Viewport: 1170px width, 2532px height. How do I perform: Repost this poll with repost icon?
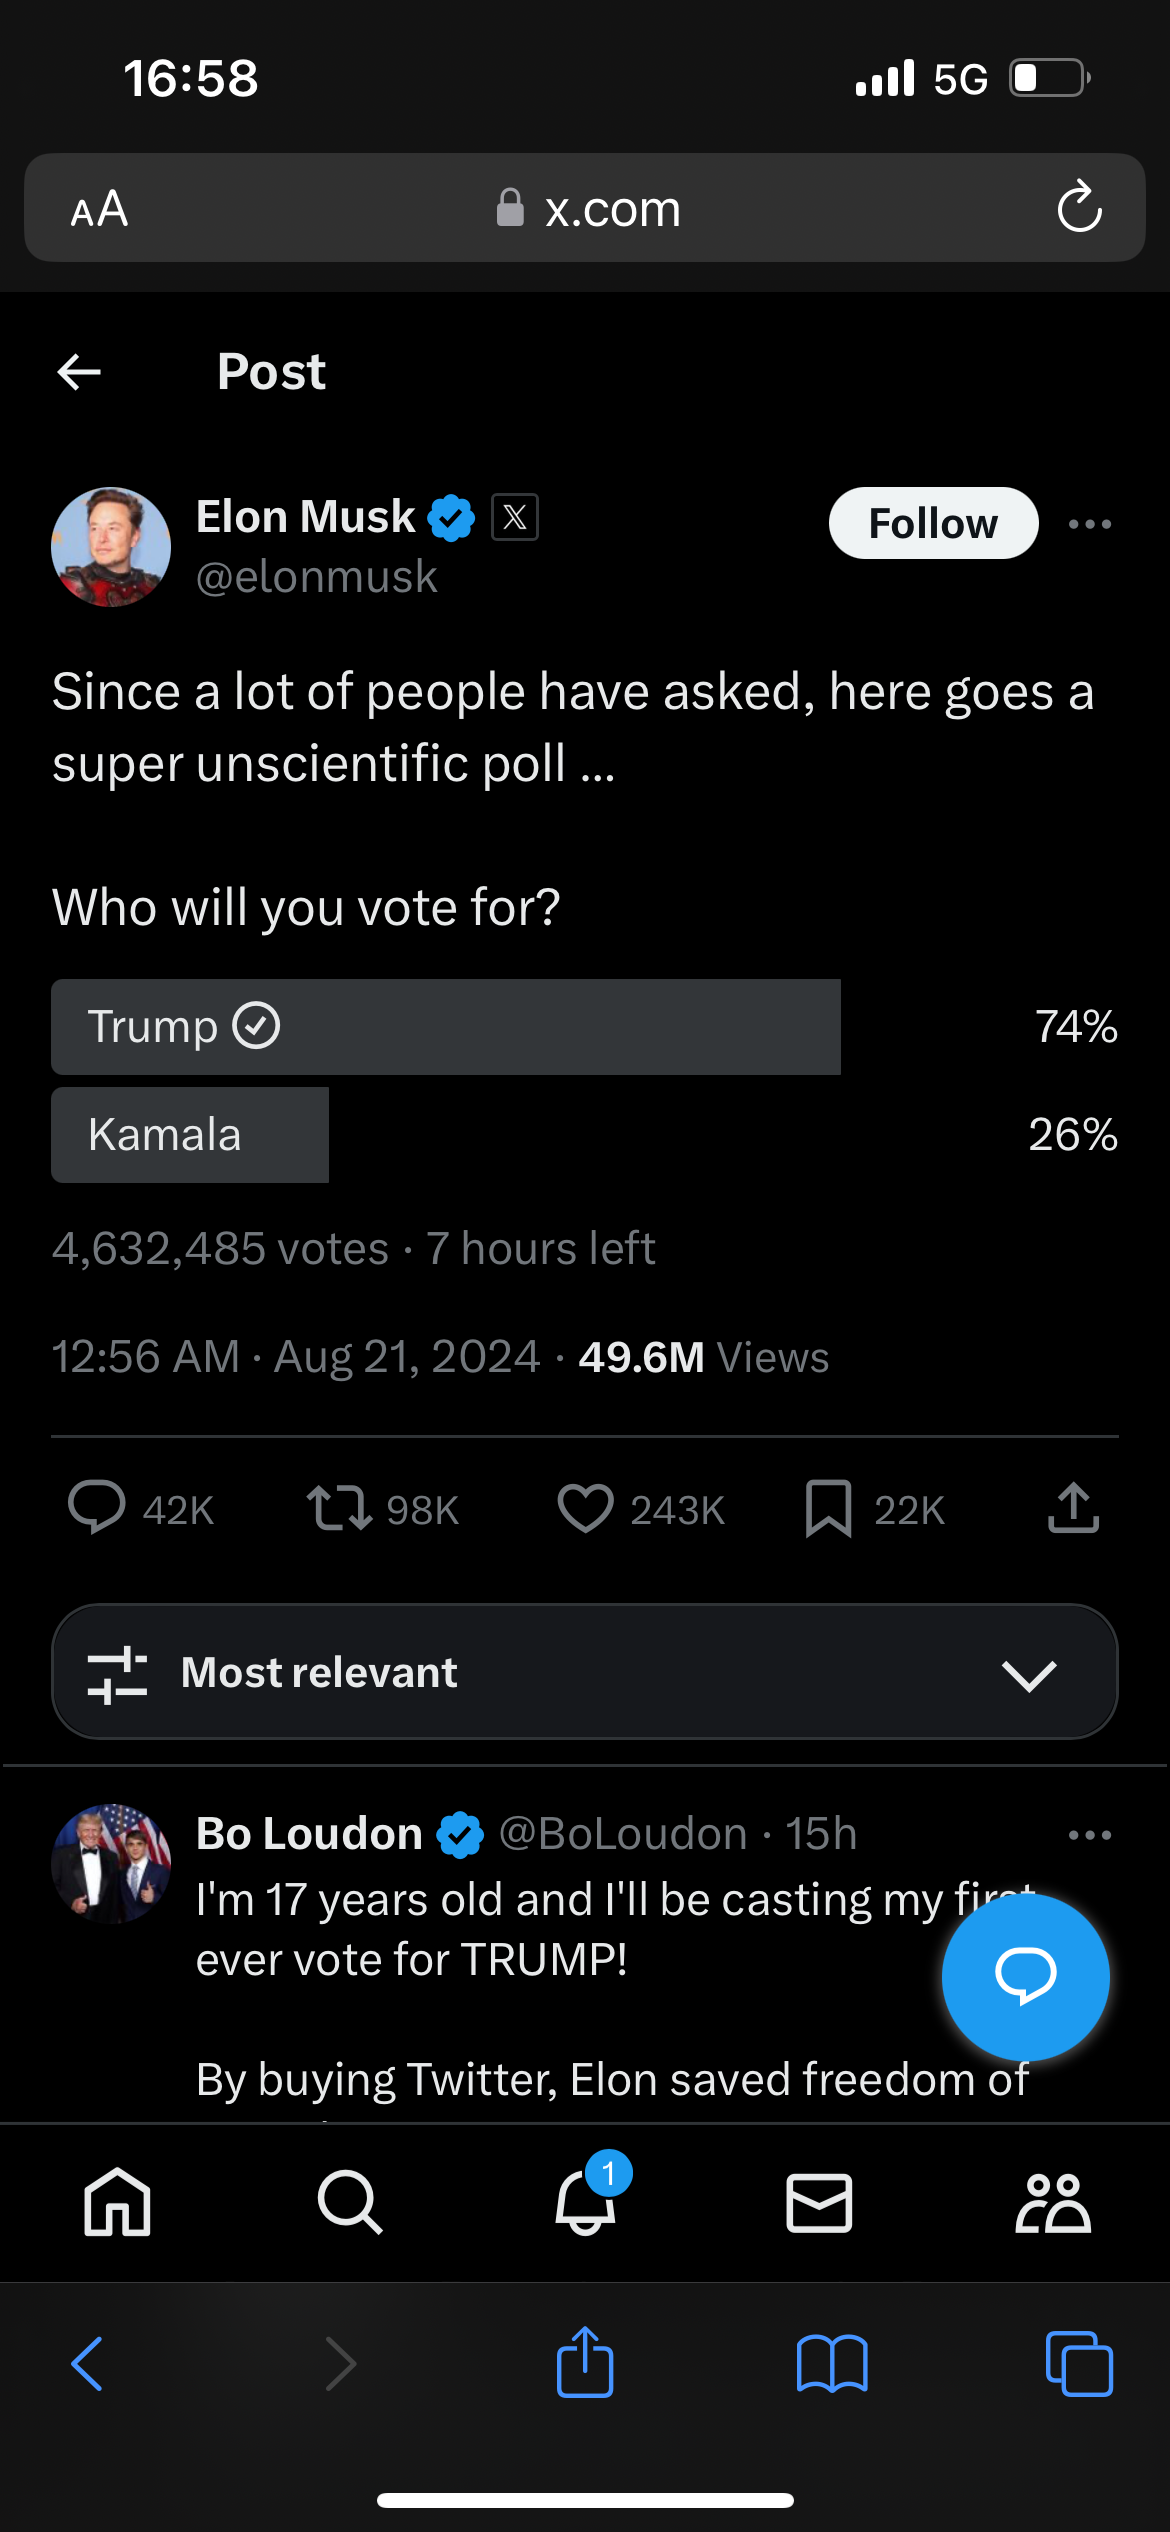[x=339, y=1508]
